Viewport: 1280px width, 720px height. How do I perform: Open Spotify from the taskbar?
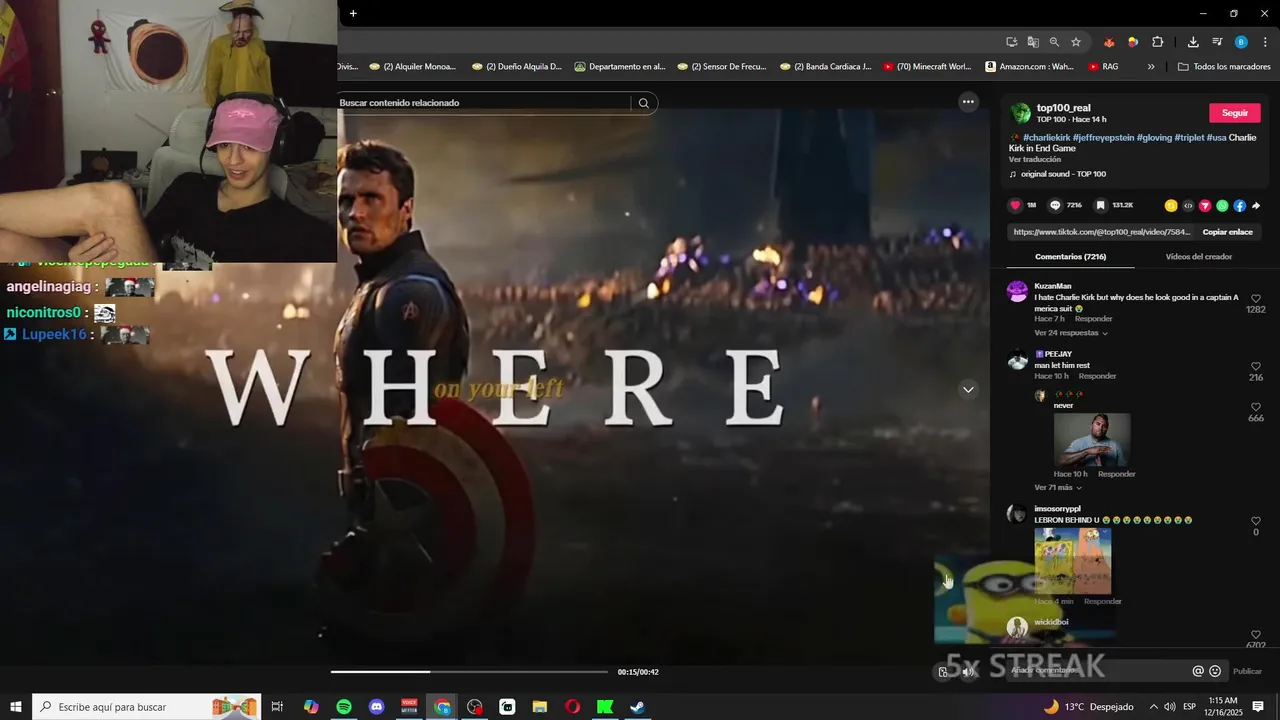pyautogui.click(x=344, y=707)
